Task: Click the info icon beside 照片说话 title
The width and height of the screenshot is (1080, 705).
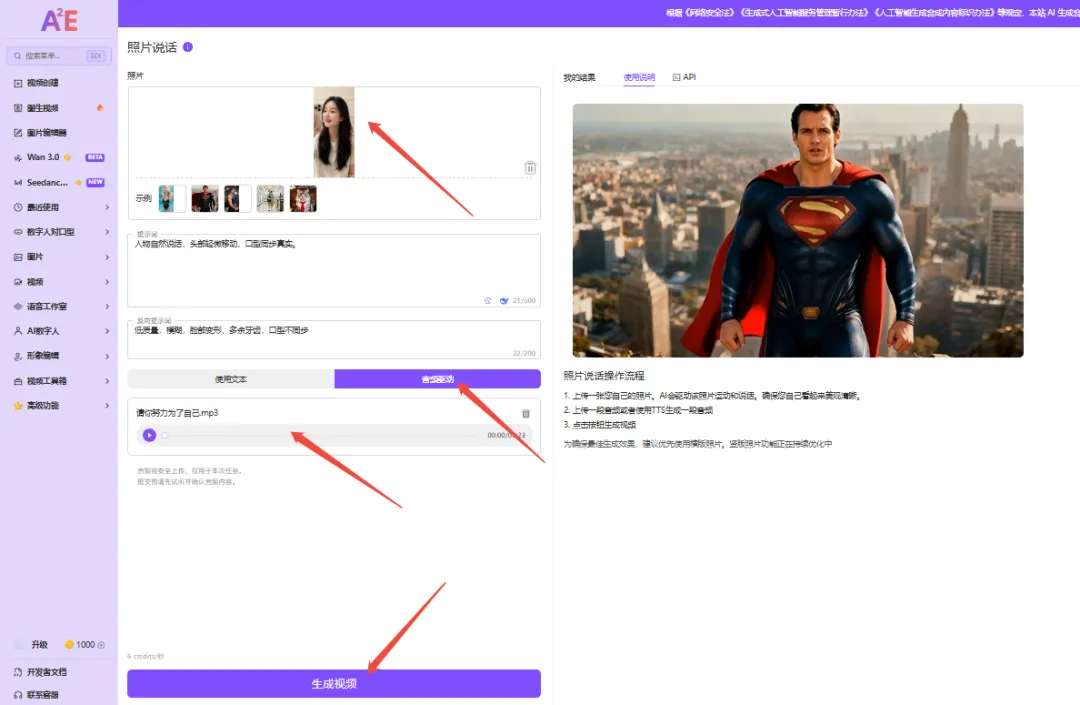Action: coord(188,47)
